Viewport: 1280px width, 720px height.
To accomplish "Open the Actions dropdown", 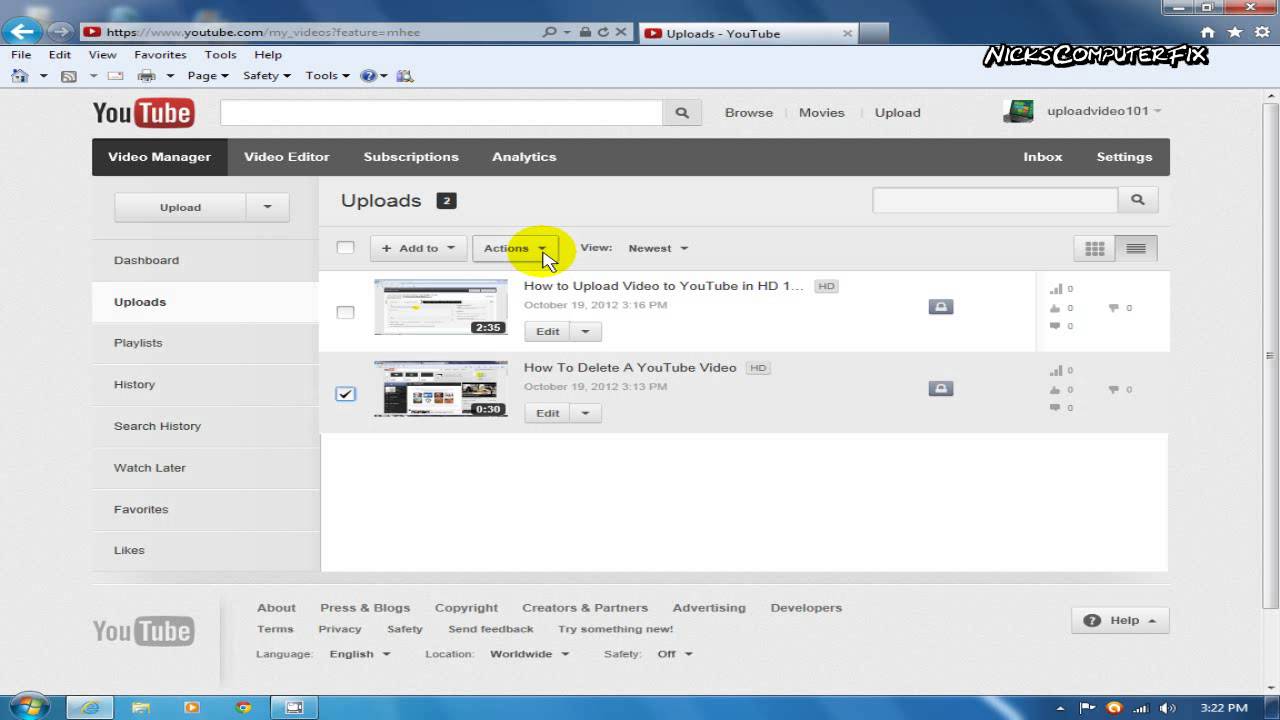I will coord(515,248).
